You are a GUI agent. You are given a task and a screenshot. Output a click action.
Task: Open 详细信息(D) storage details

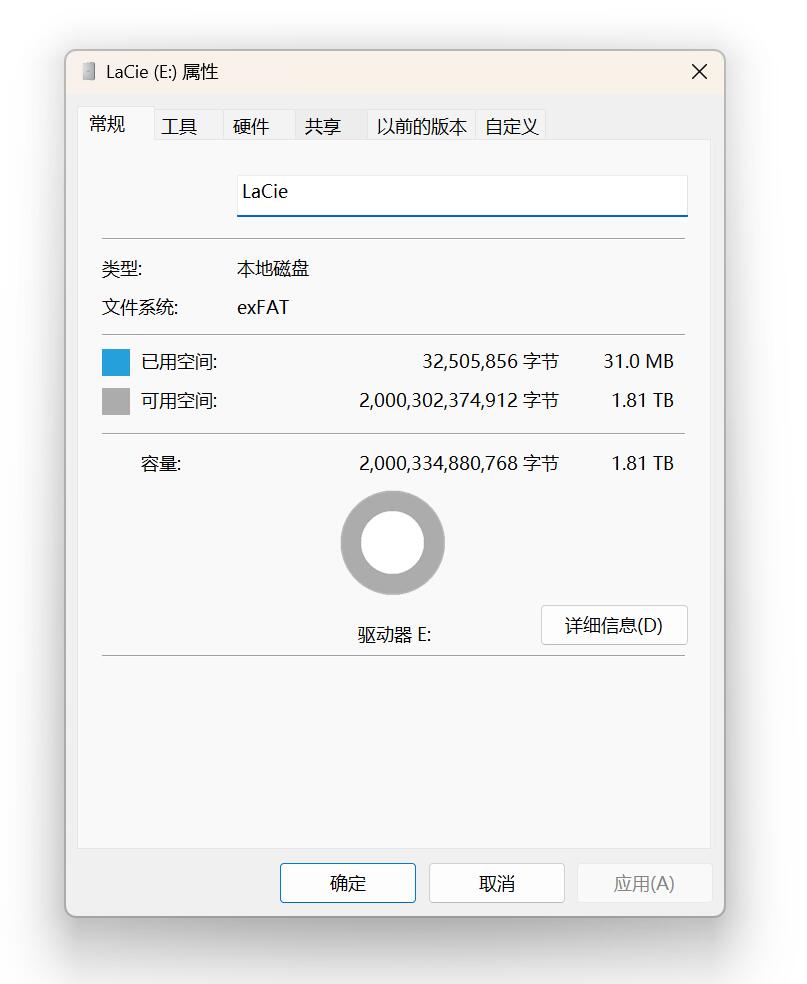pos(614,625)
